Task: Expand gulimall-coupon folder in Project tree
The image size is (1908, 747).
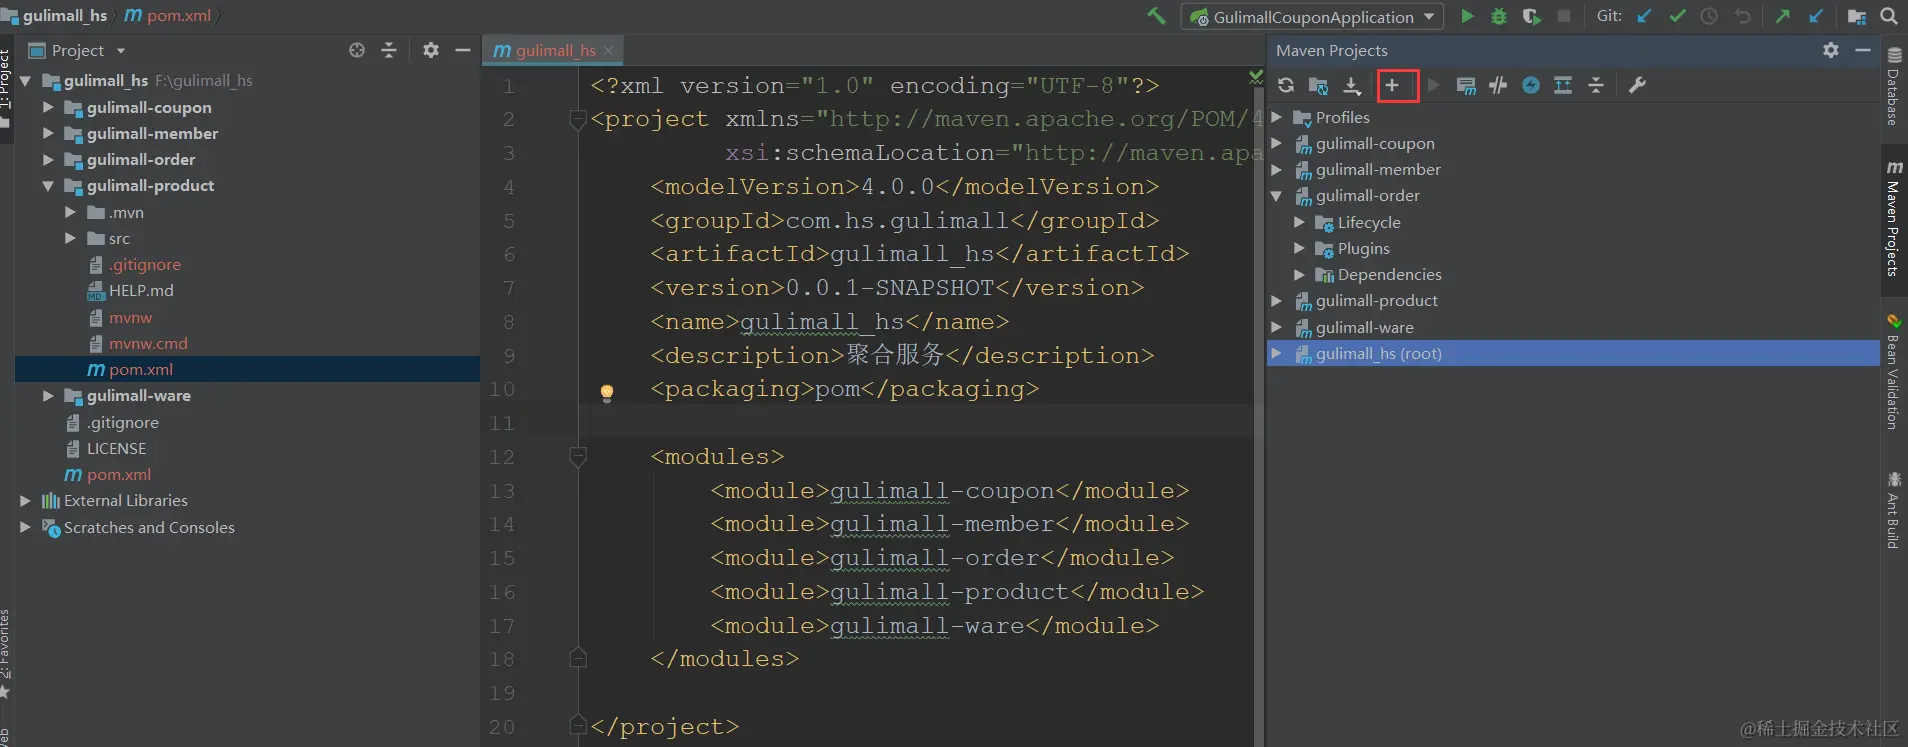Action: pyautogui.click(x=48, y=107)
